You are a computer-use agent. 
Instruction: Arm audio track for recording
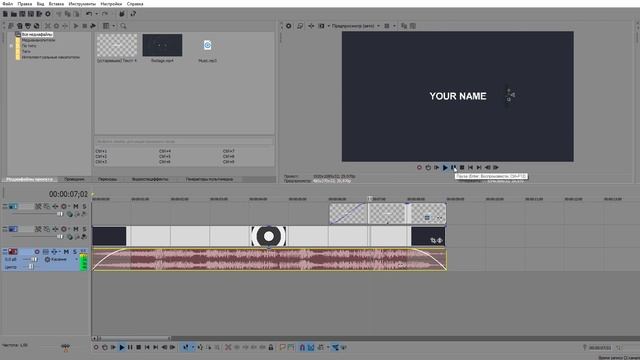[37, 252]
